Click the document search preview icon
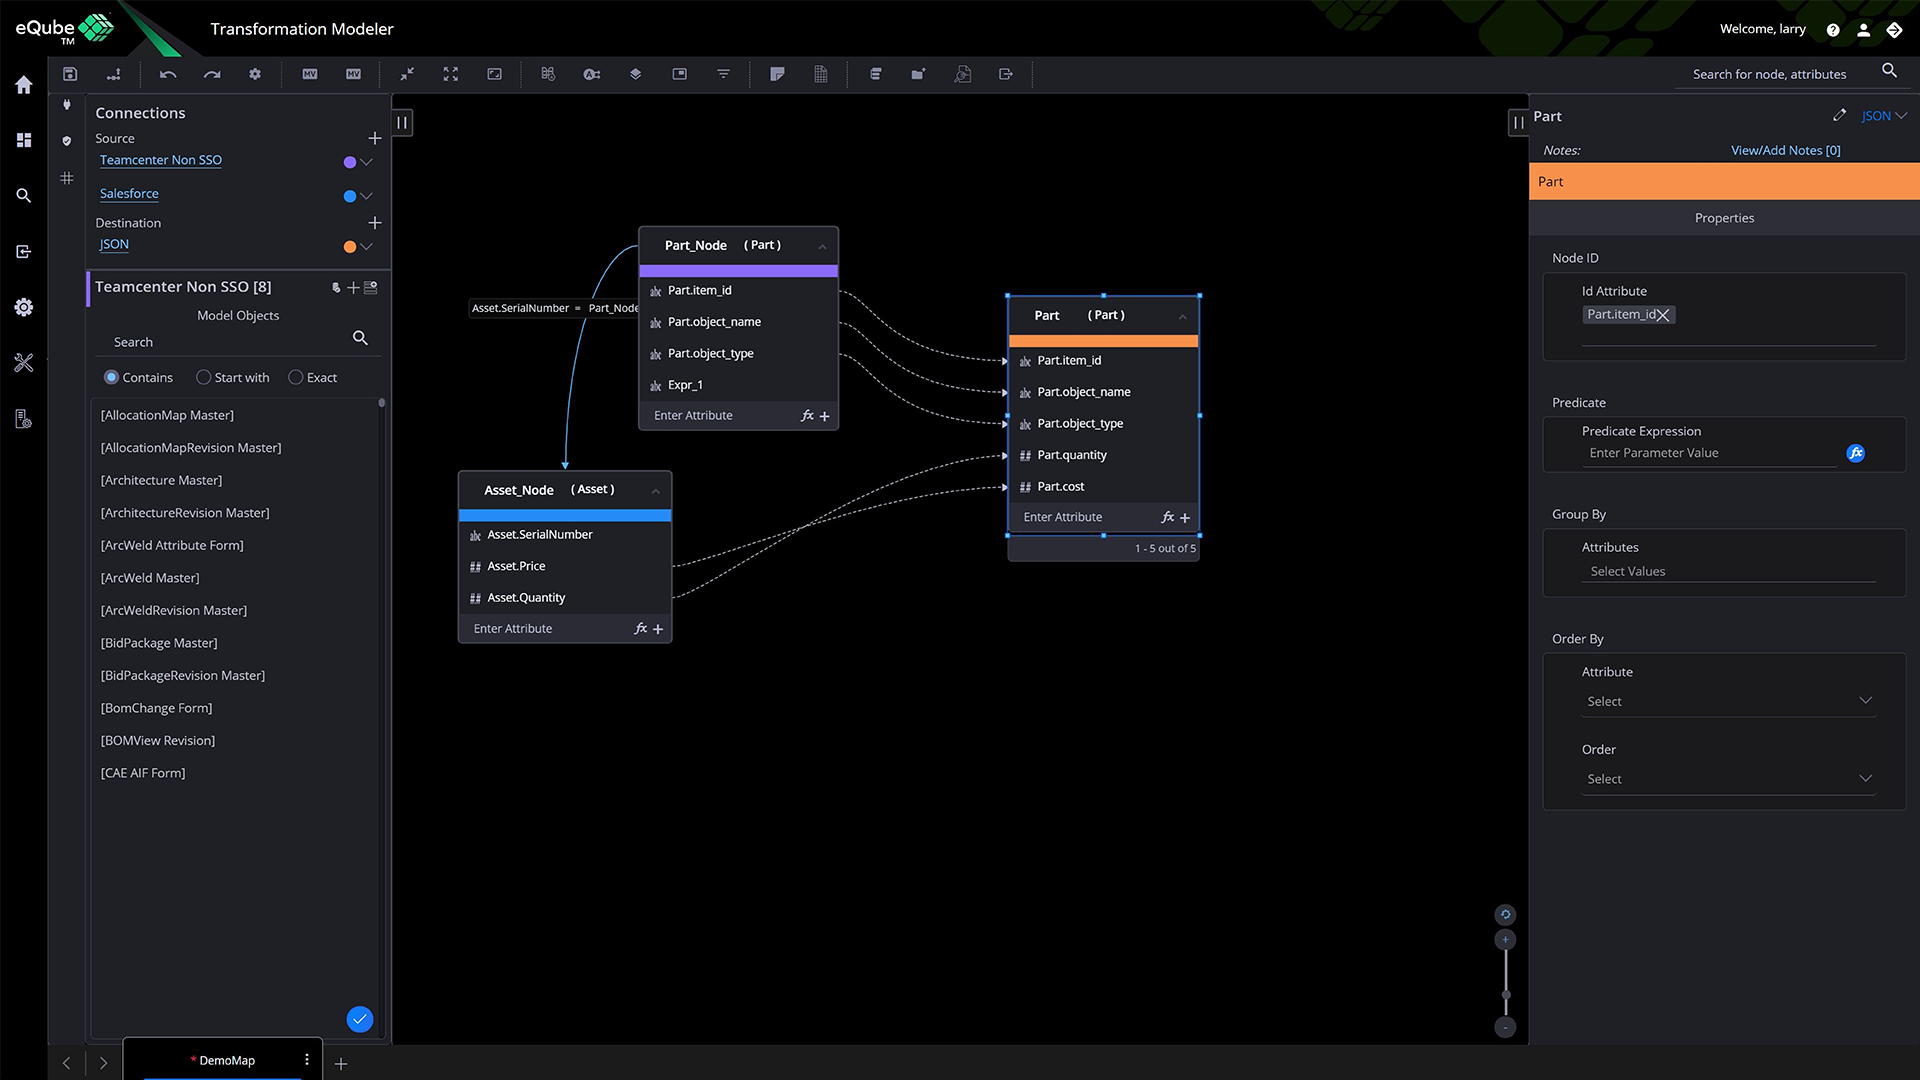Image resolution: width=1920 pixels, height=1080 pixels. click(963, 74)
